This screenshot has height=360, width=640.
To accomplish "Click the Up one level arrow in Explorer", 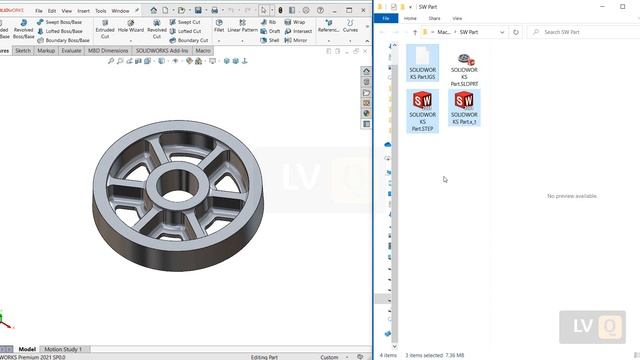I will click(x=415, y=32).
